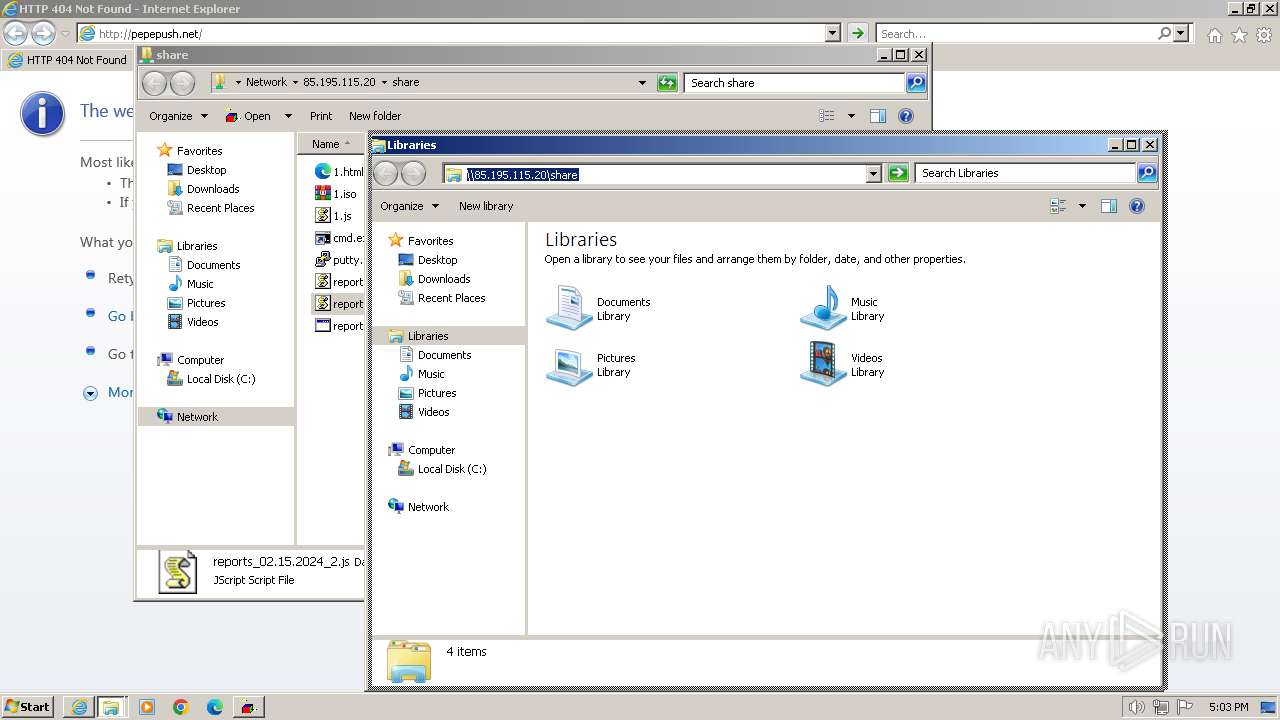Open Chrome from the taskbar
Screen dimensions: 1280x720
pyautogui.click(x=181, y=707)
